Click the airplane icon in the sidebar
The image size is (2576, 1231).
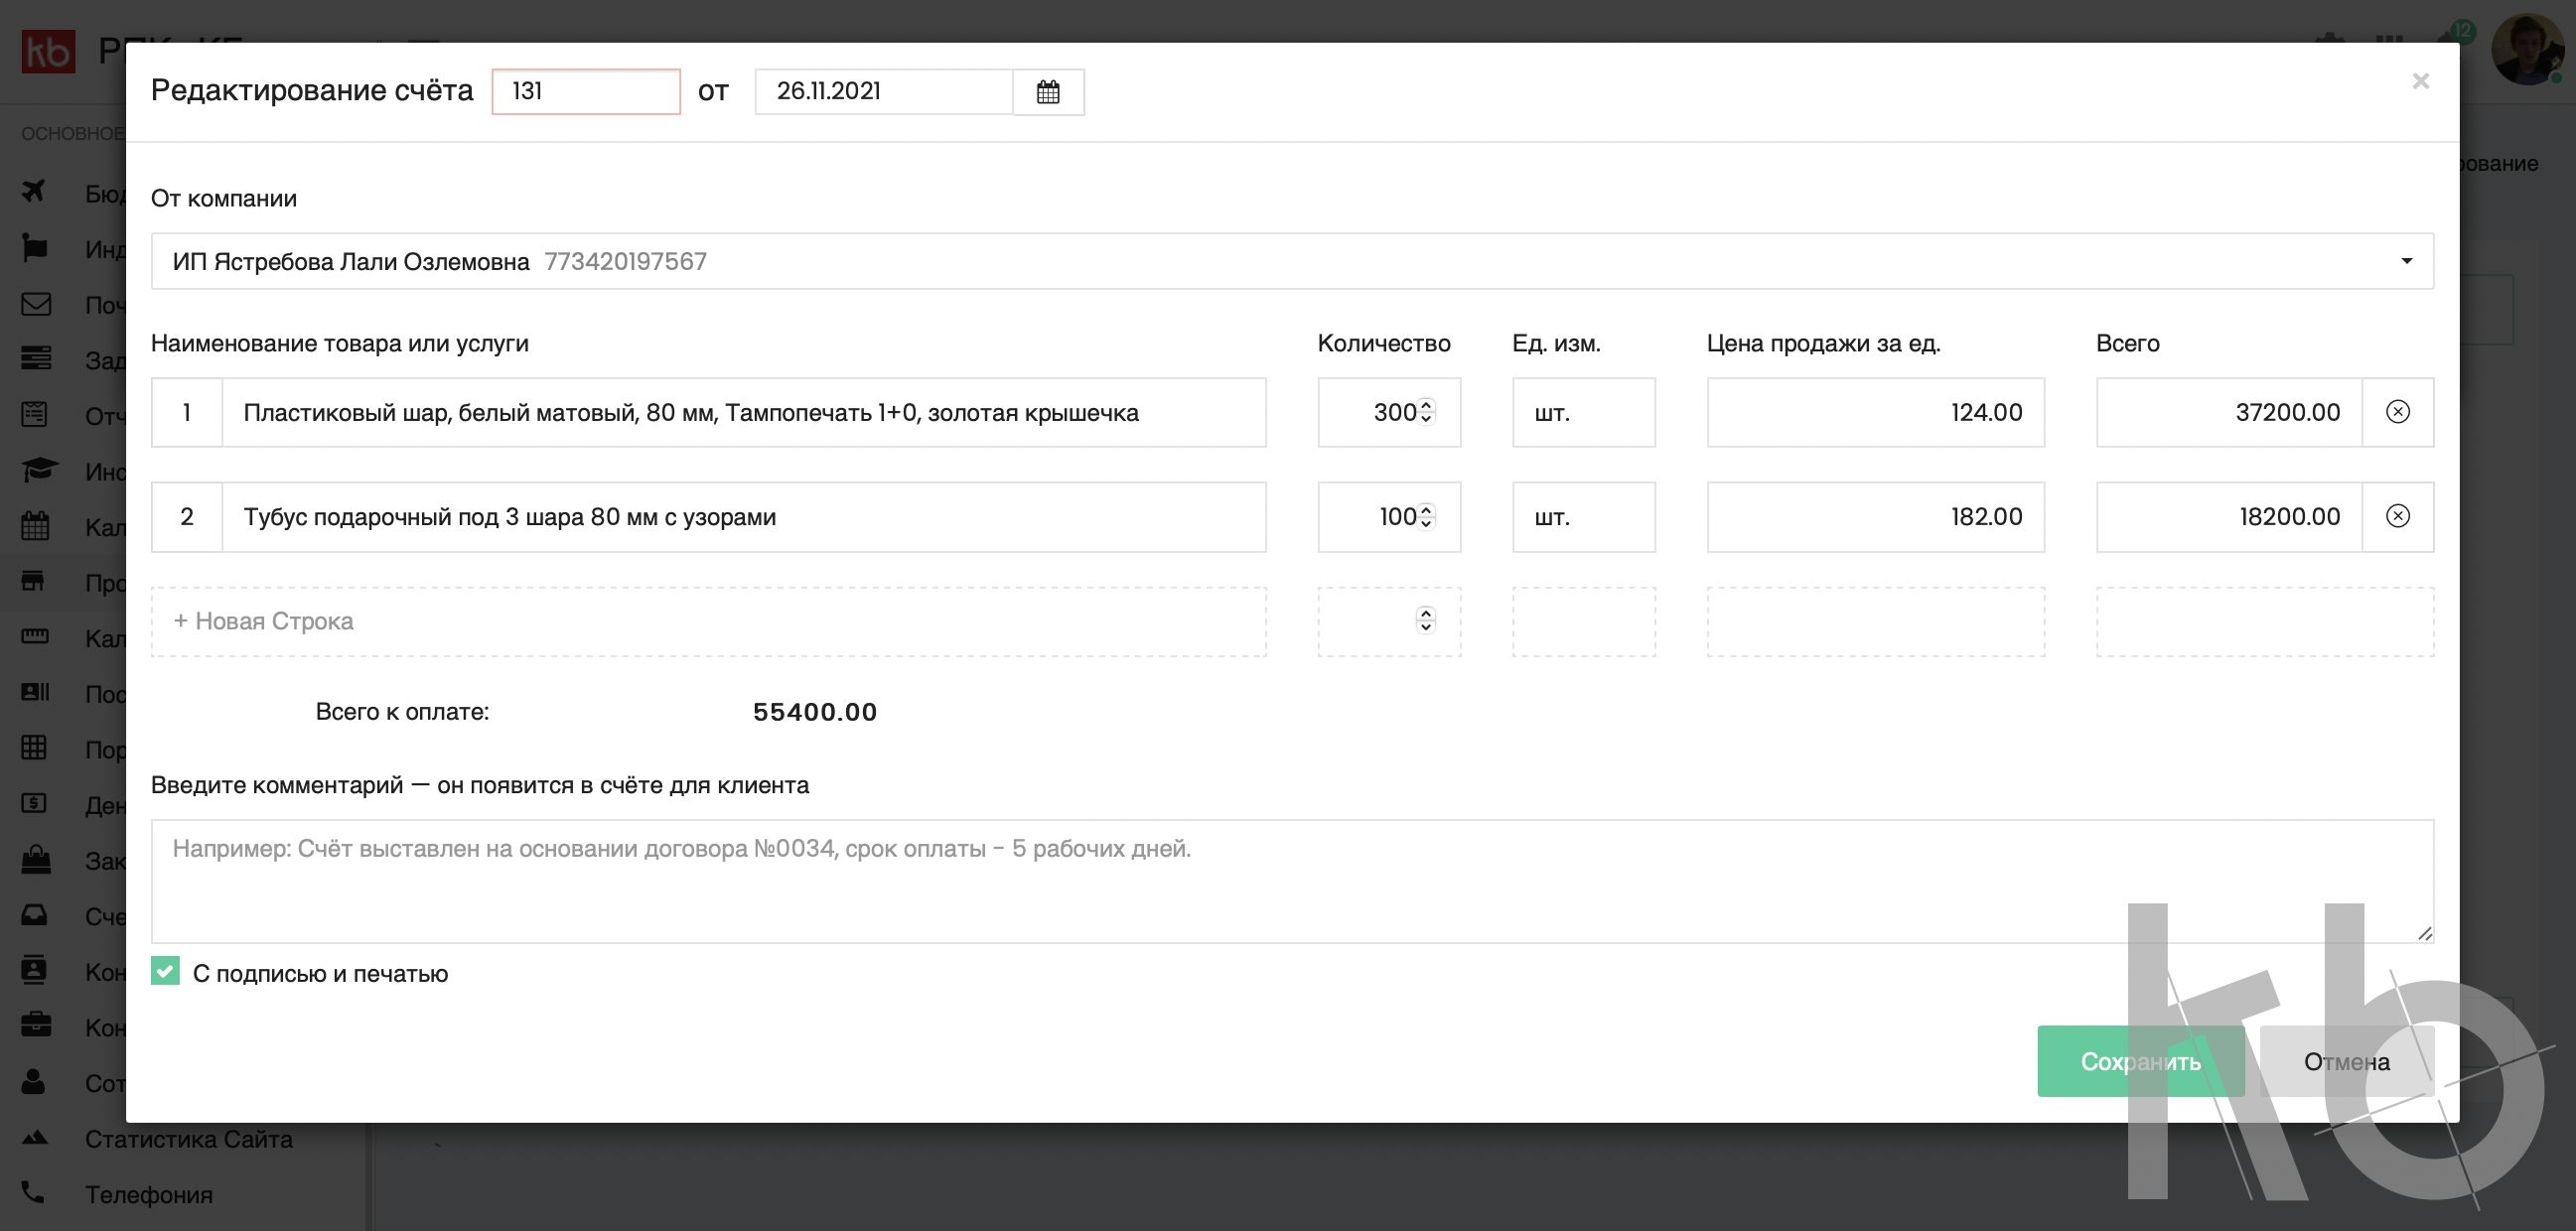pyautogui.click(x=34, y=191)
